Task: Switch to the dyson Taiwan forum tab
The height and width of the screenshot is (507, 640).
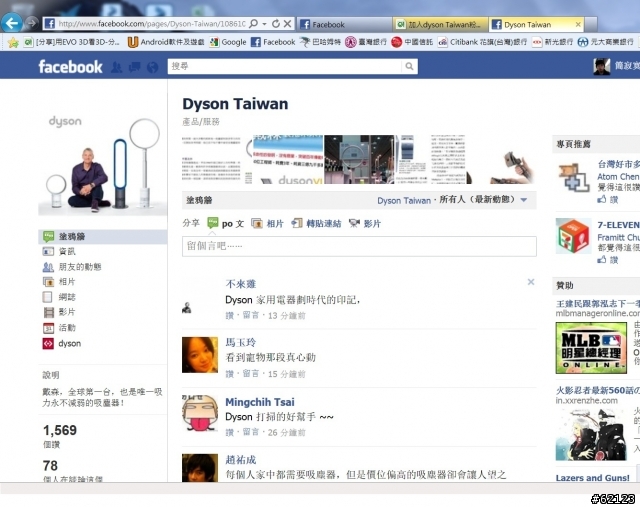Action: point(440,24)
